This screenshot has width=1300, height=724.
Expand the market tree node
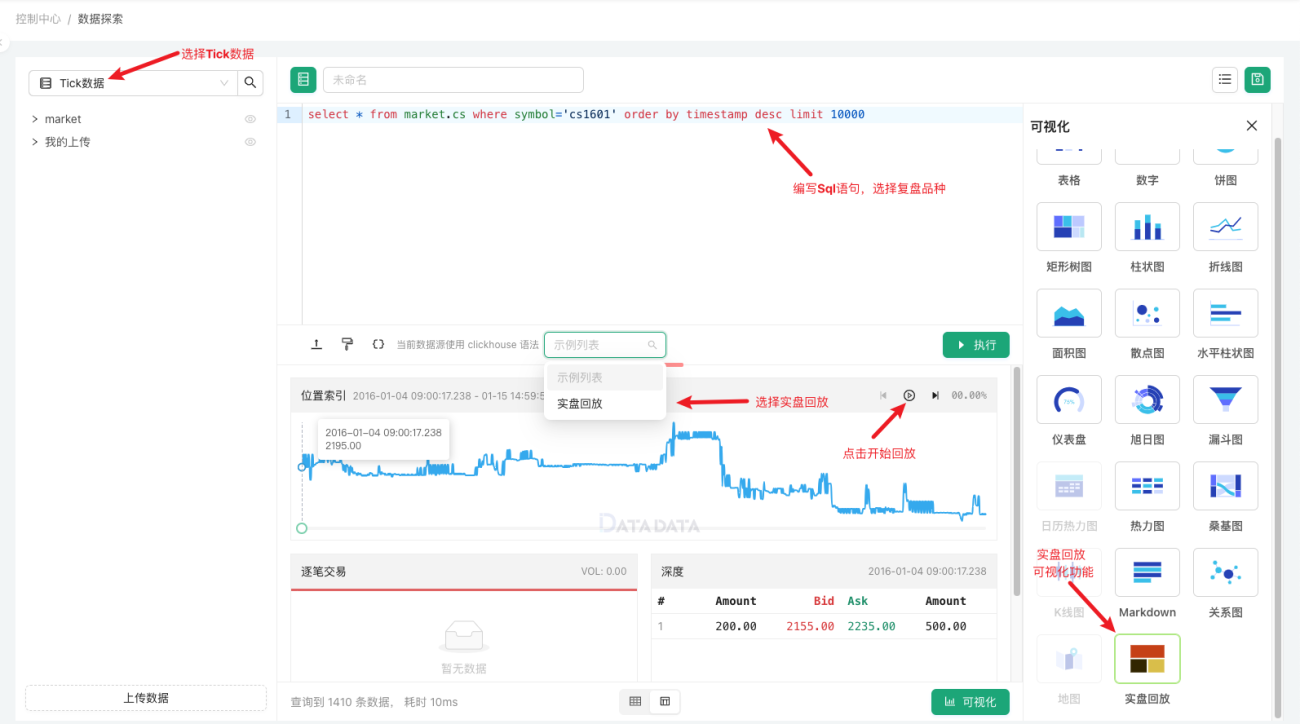pyautogui.click(x=35, y=119)
